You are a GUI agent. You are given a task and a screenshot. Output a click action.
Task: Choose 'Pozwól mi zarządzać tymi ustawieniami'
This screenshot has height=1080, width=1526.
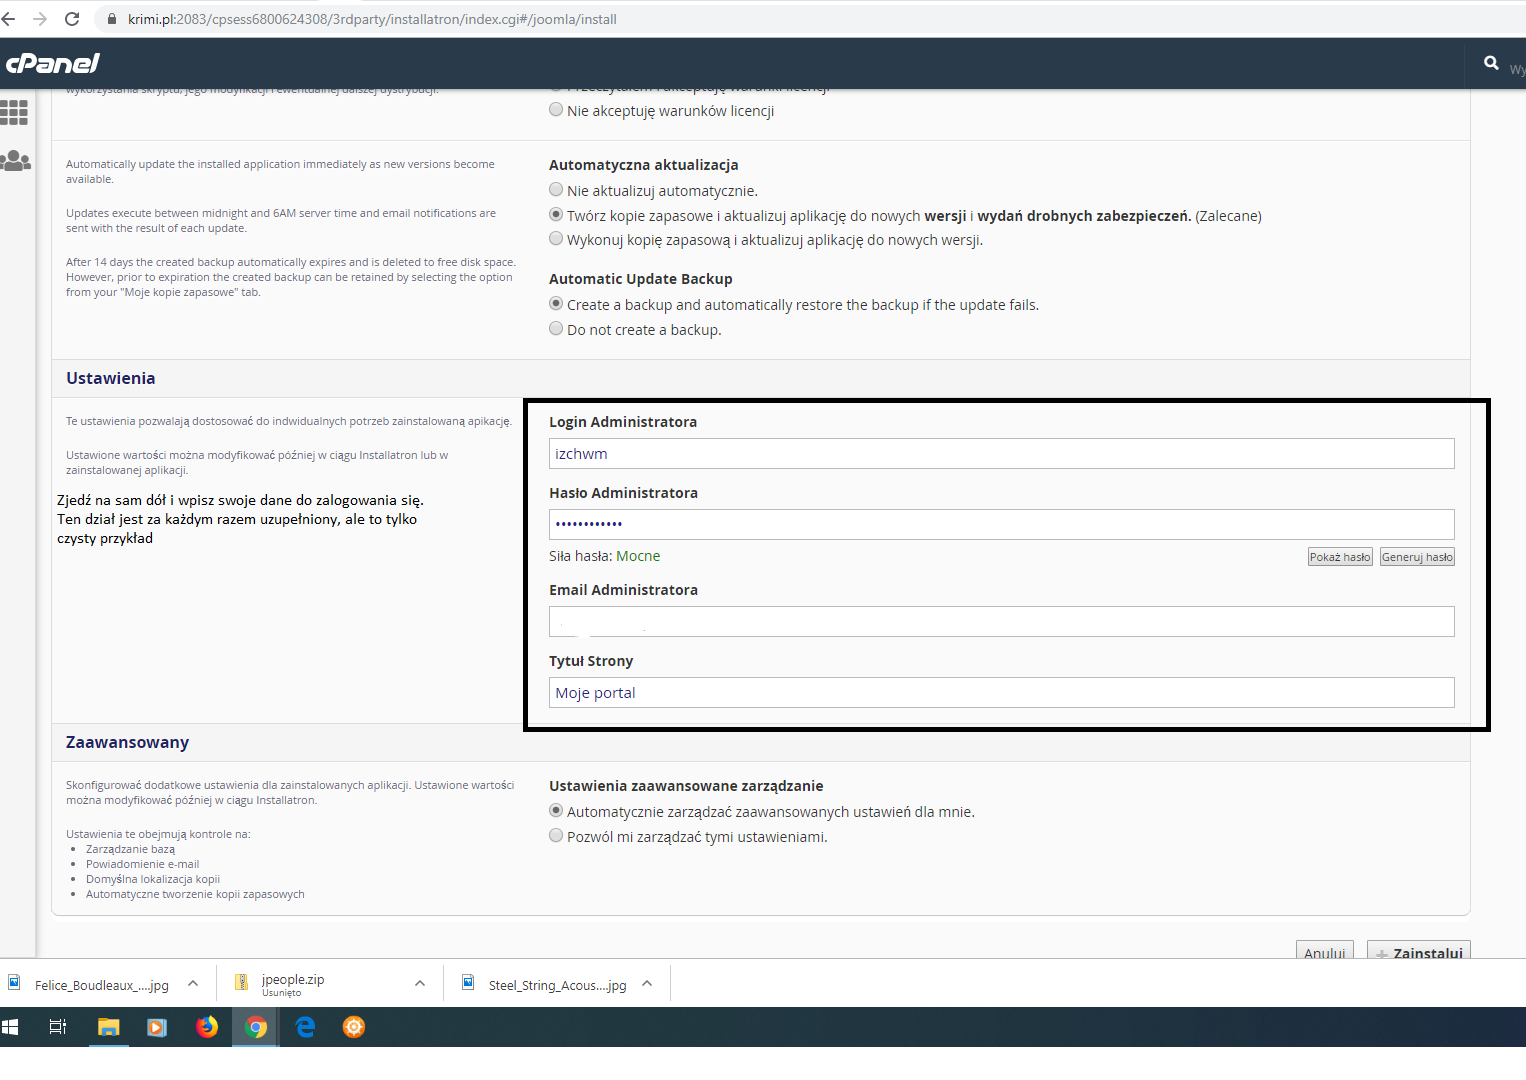556,835
